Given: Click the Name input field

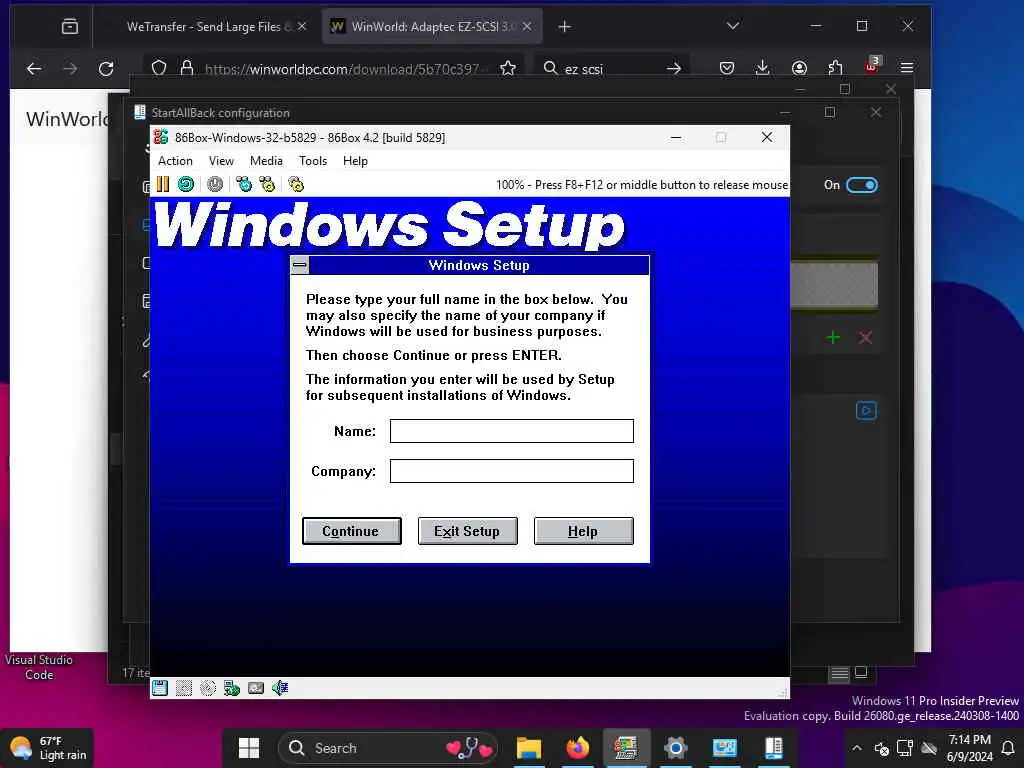Looking at the screenshot, I should [x=511, y=431].
